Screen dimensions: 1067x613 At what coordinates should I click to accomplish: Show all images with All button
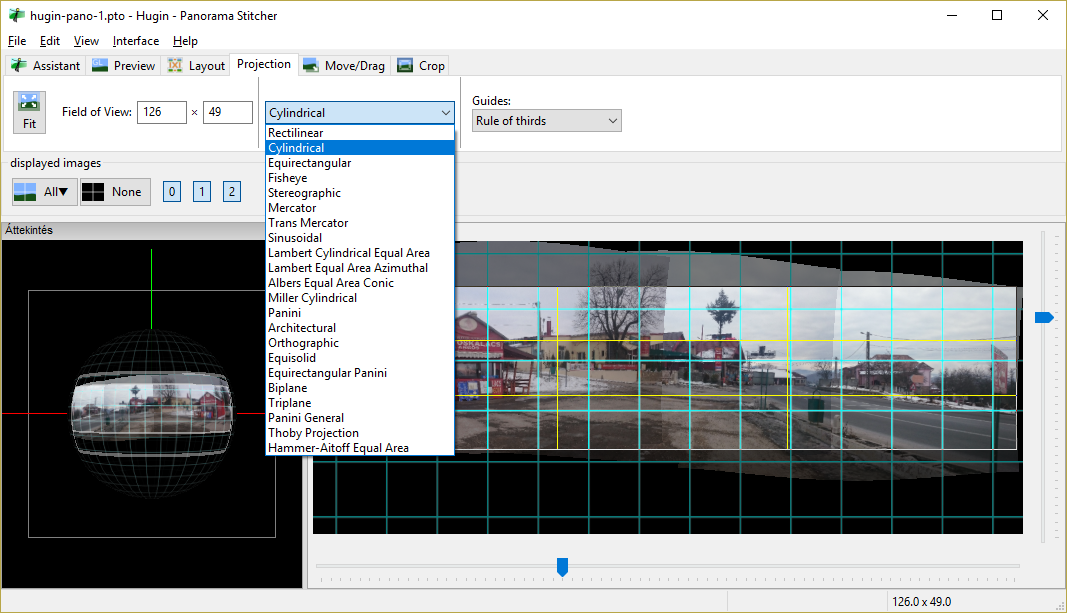tap(44, 192)
